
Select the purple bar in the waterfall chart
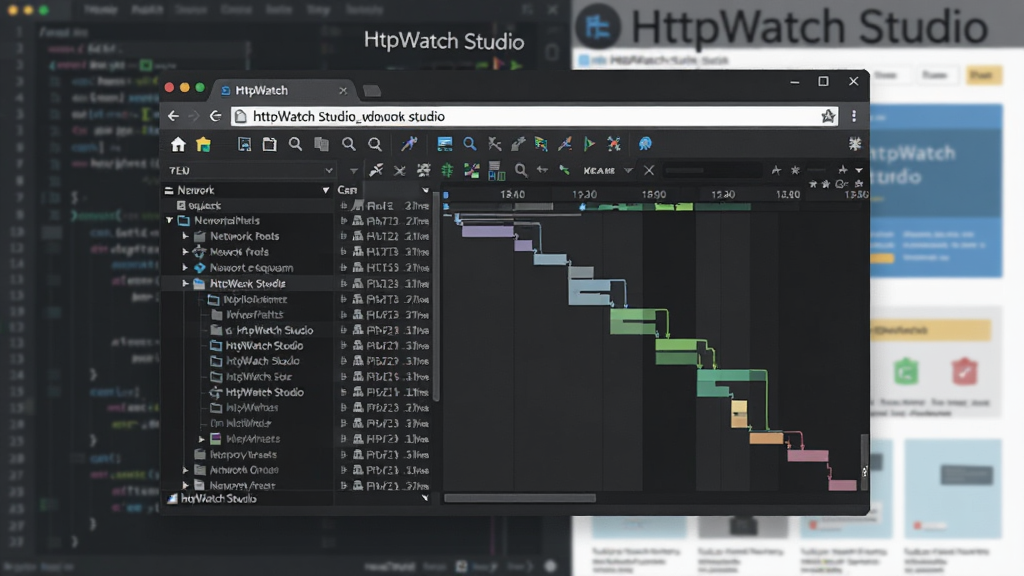(x=487, y=231)
